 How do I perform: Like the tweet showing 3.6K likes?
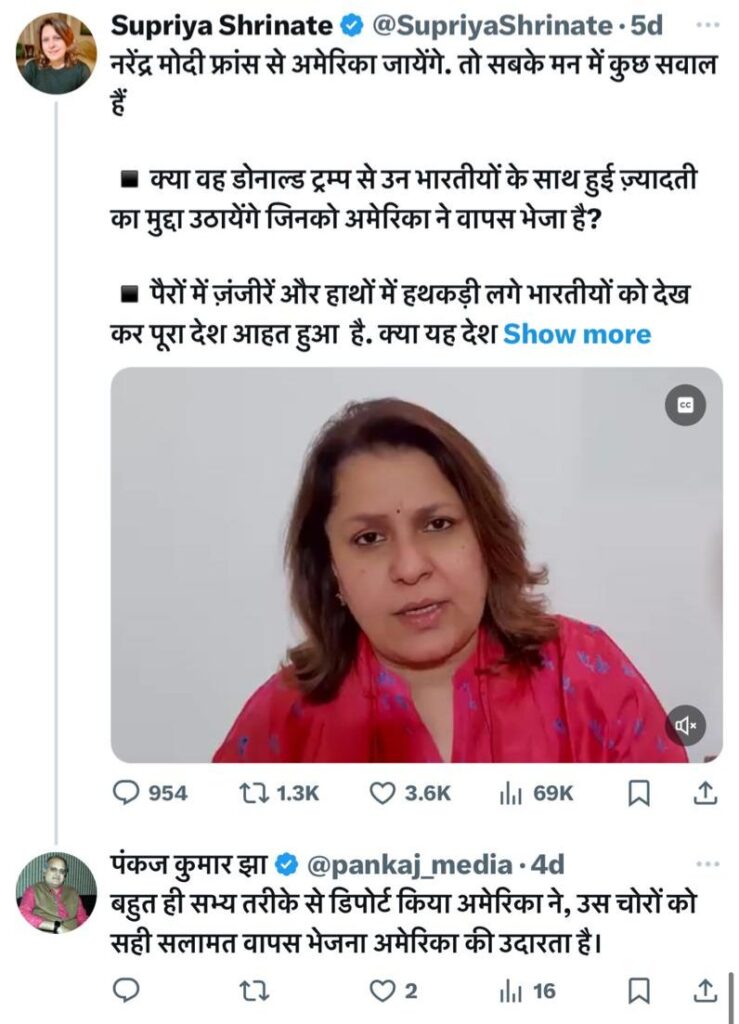click(x=410, y=793)
